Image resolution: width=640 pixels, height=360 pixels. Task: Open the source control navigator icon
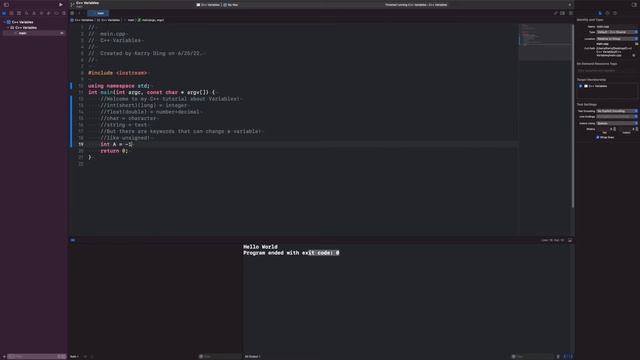pos(11,13)
